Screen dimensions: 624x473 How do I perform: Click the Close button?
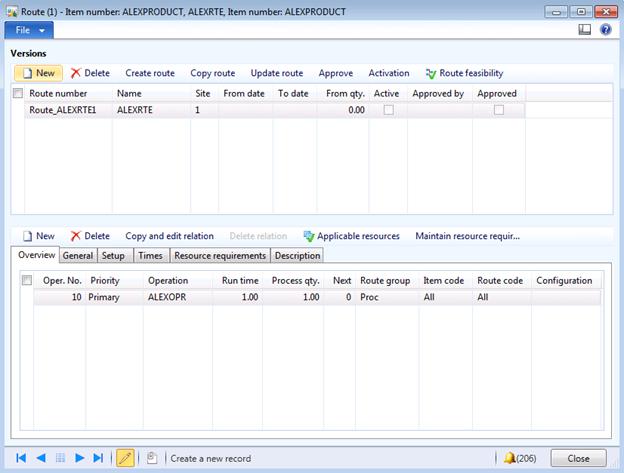tap(579, 458)
